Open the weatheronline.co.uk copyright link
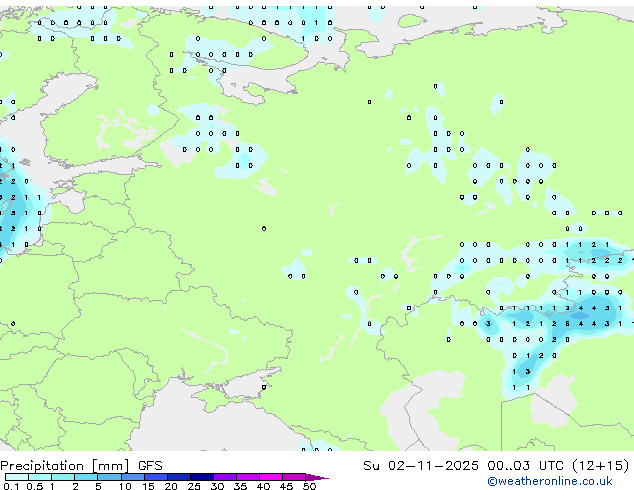 550,481
